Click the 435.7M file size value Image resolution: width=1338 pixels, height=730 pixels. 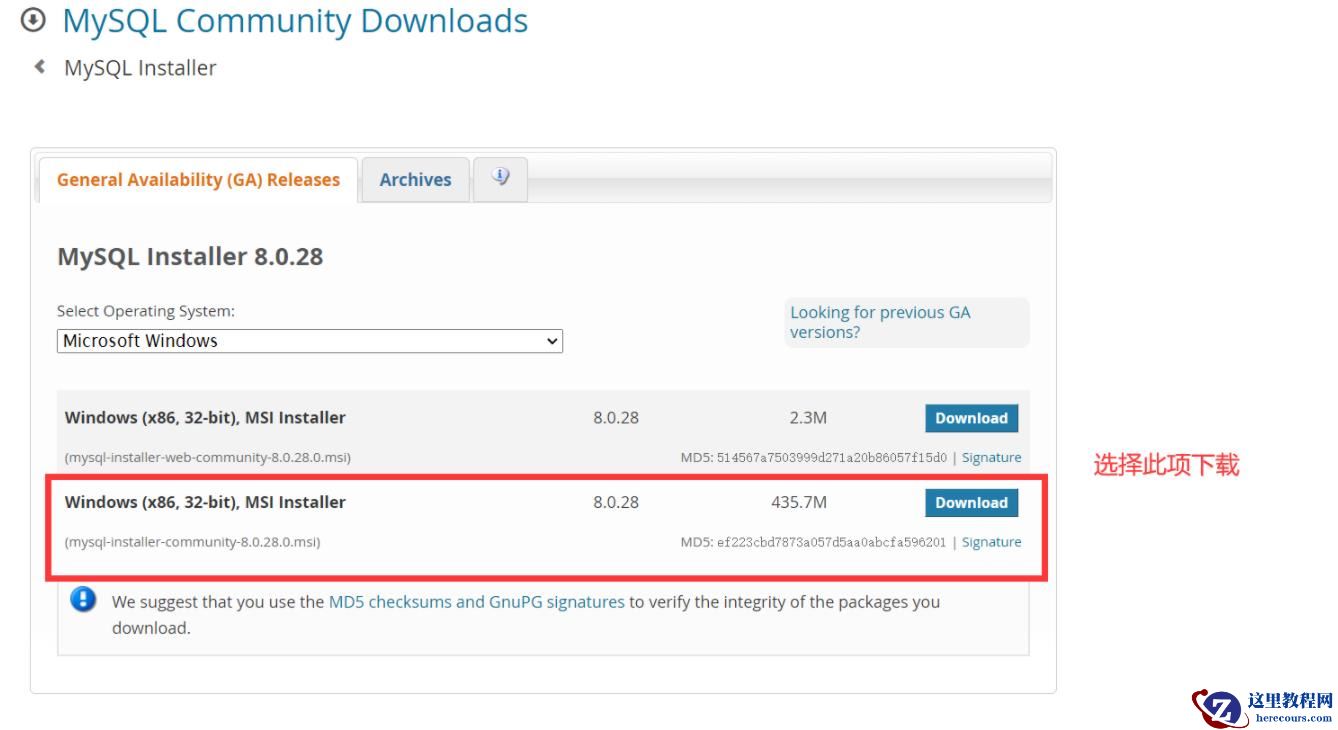pos(799,502)
